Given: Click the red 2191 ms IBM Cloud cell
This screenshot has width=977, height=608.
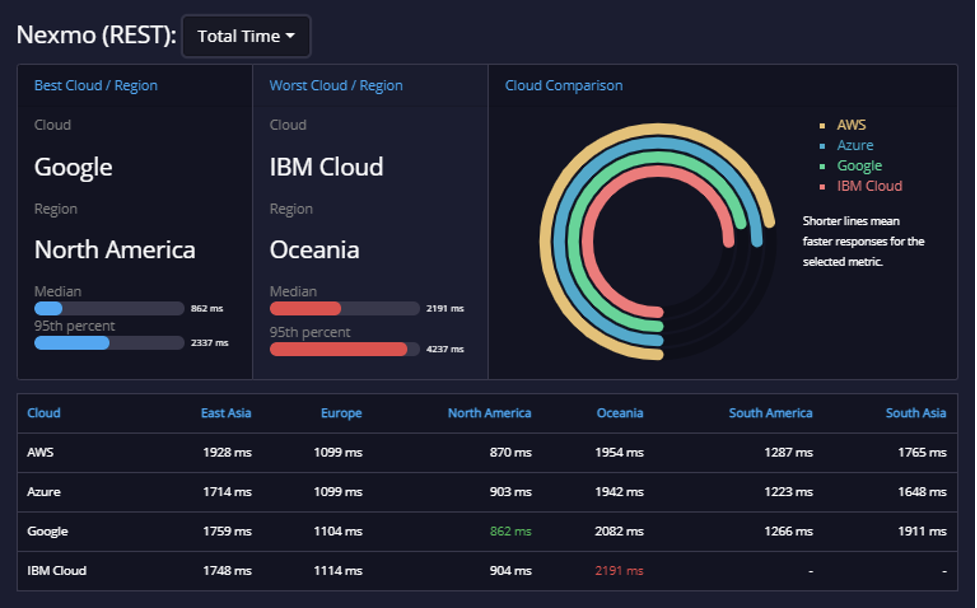Looking at the screenshot, I should coord(619,571).
